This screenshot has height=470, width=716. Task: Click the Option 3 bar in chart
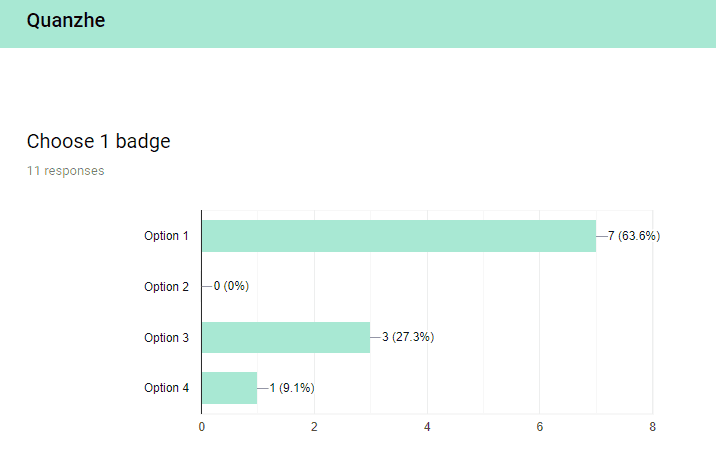click(x=286, y=337)
